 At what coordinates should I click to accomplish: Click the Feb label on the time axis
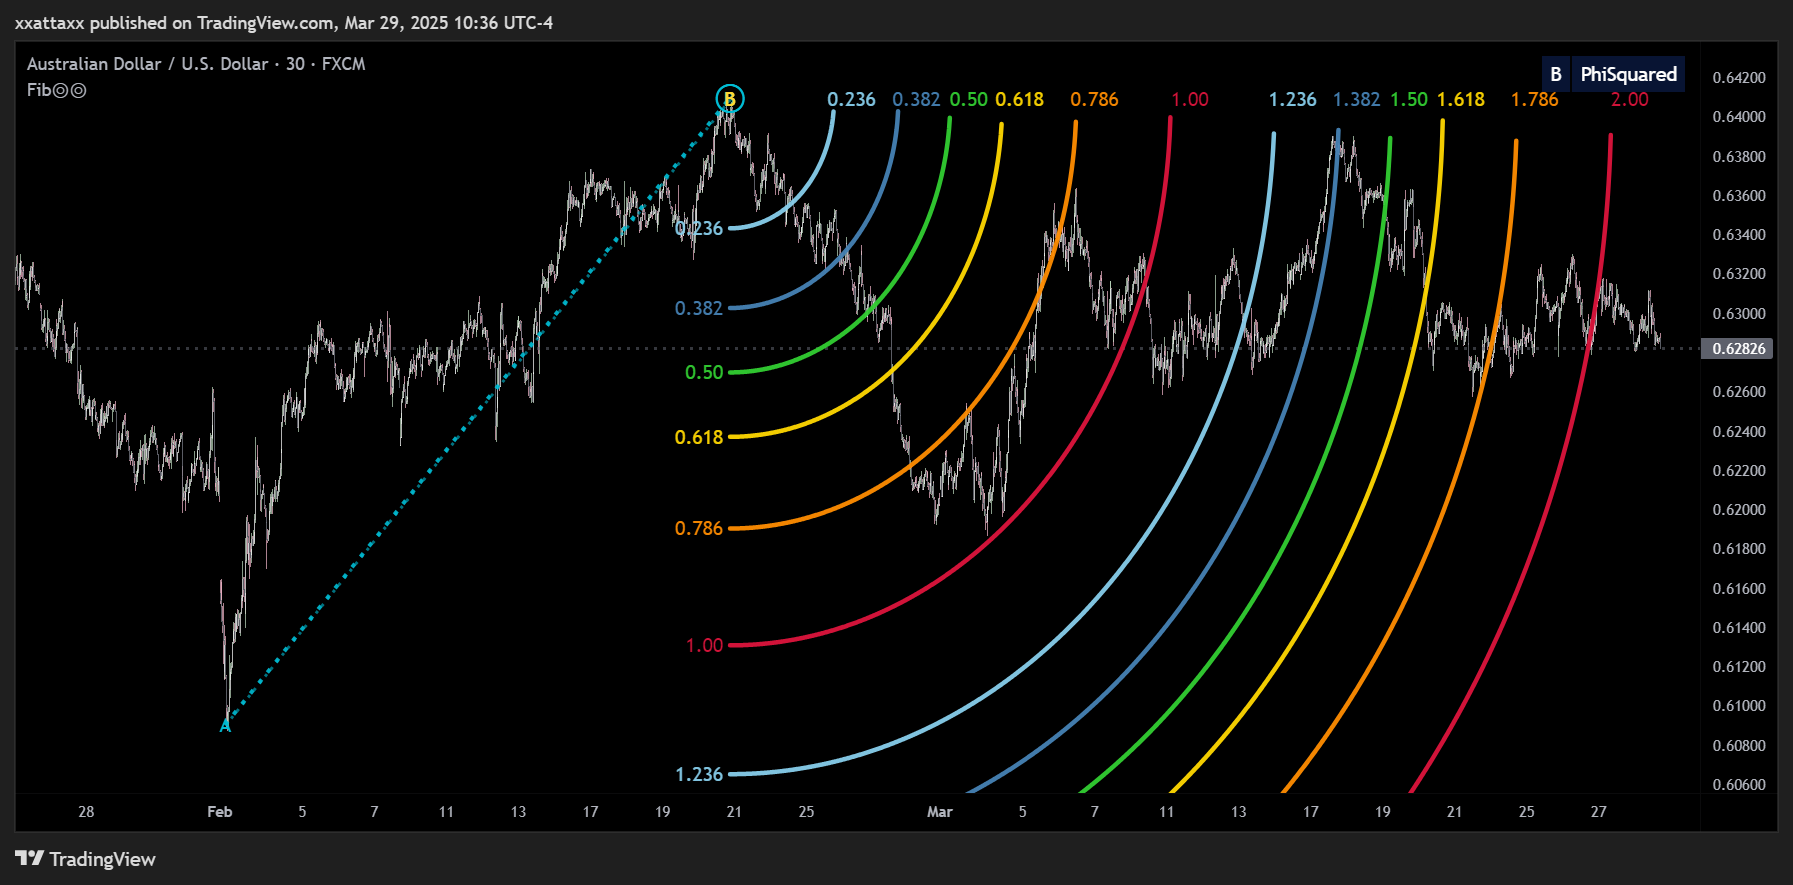pos(220,812)
